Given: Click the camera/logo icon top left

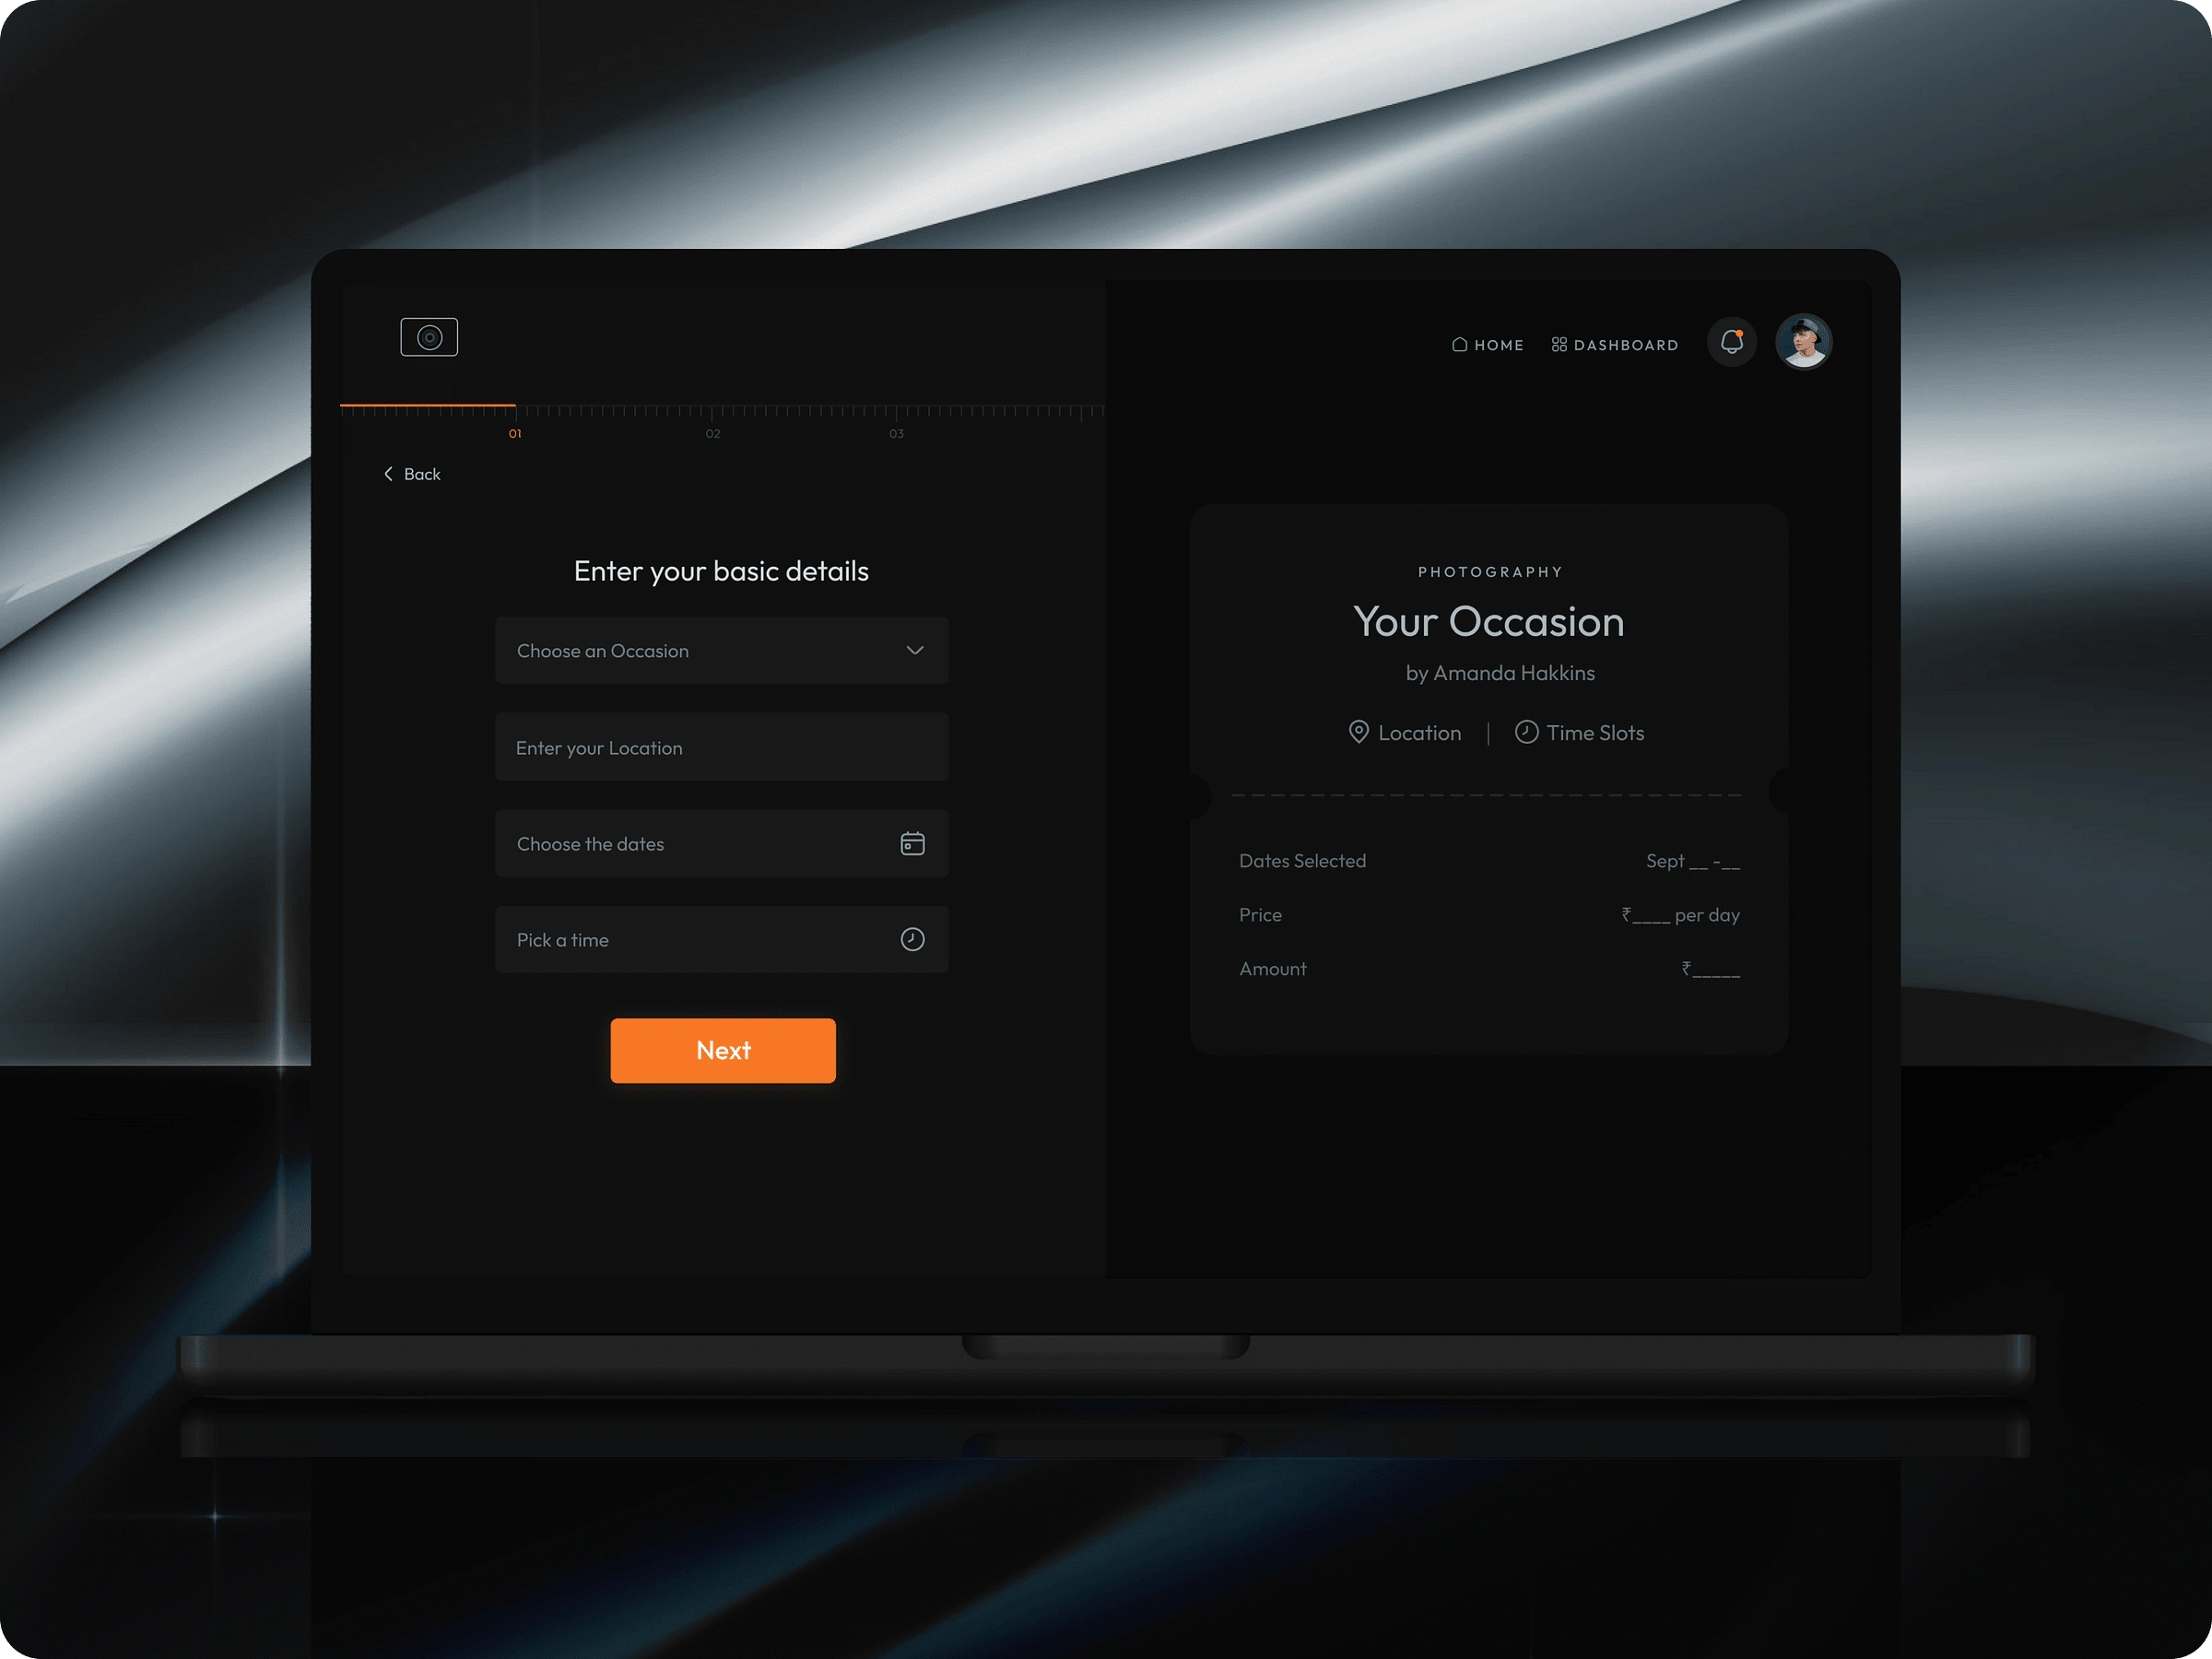Looking at the screenshot, I should click(x=430, y=336).
